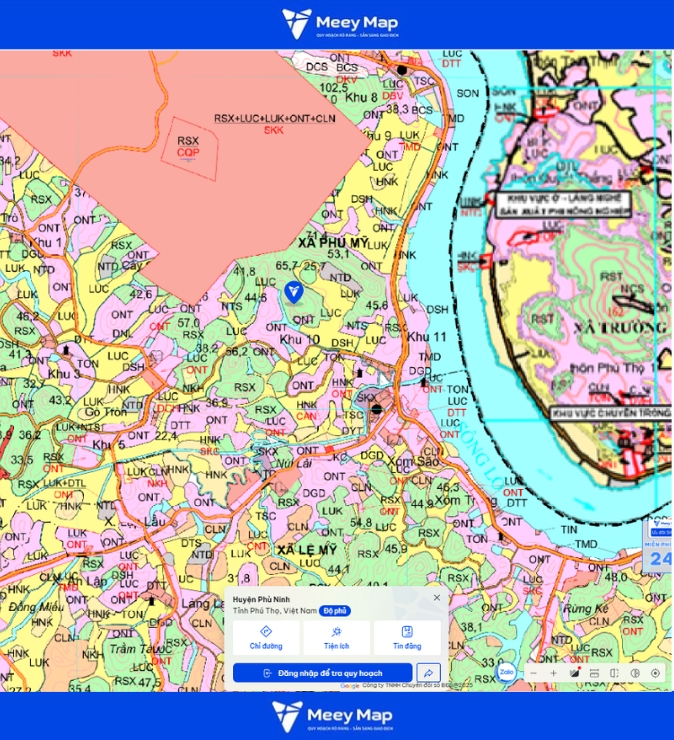Click the Khu 1 label

45,243
